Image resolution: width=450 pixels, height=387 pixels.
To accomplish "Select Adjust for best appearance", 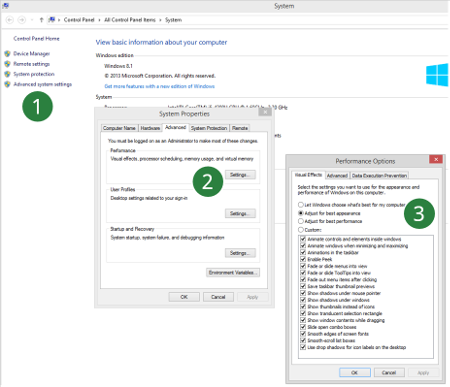I will [x=329, y=213].
